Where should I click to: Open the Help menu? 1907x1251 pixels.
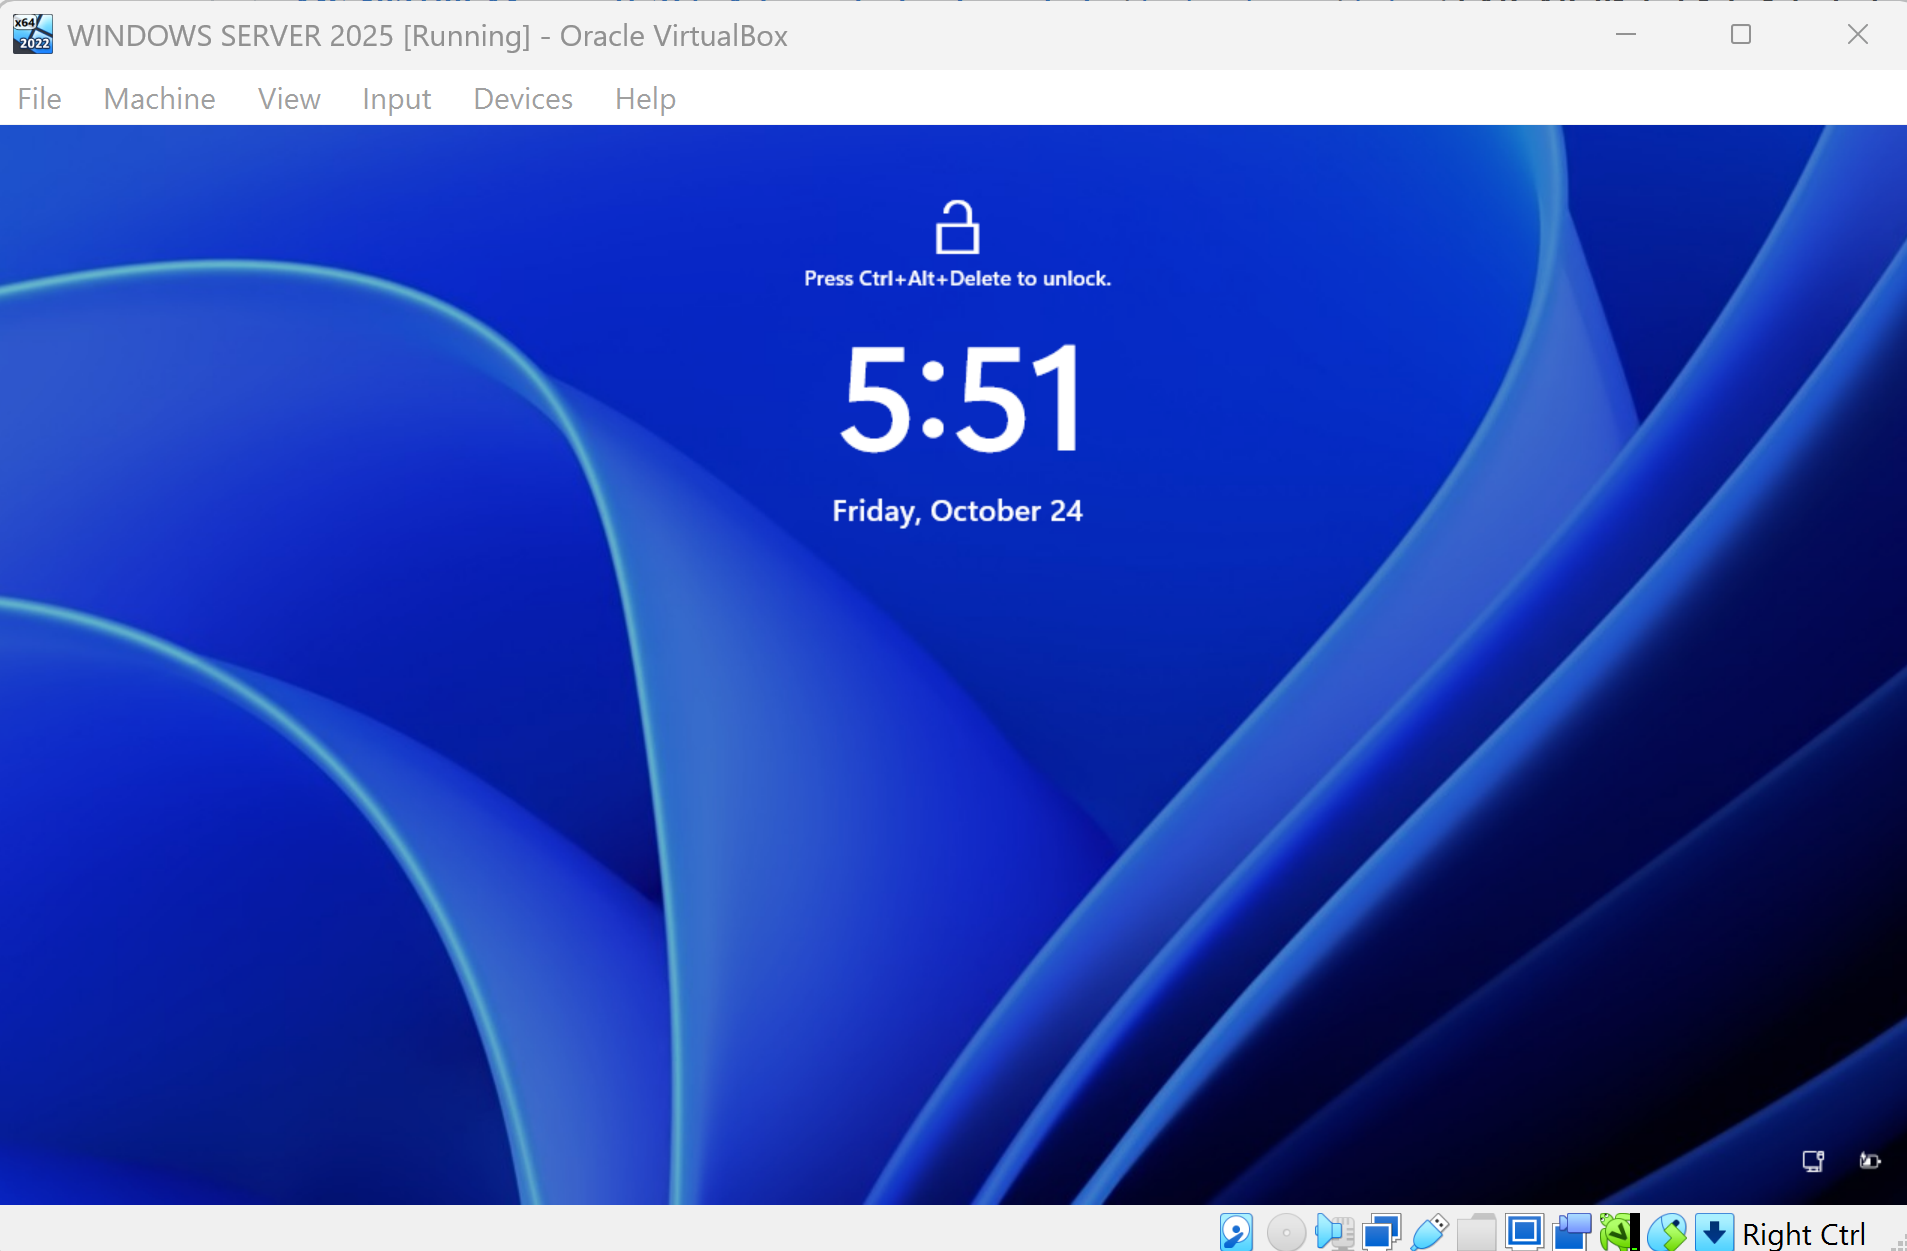tap(645, 98)
